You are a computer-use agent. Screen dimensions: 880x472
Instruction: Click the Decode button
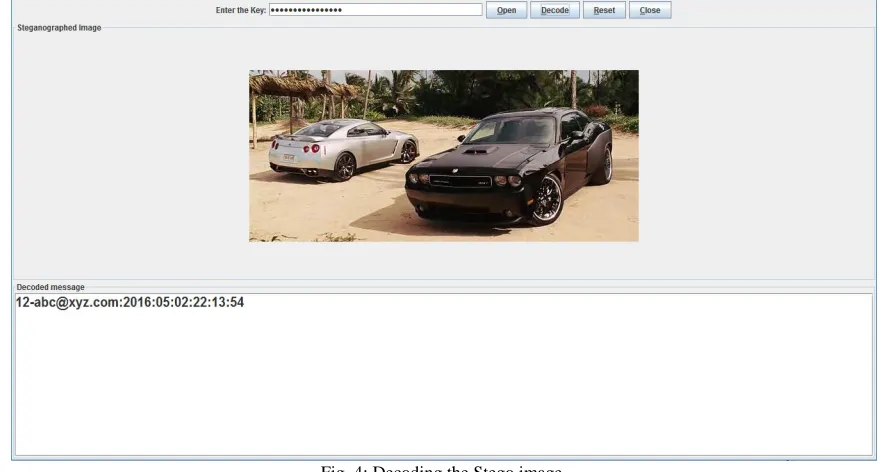coord(554,10)
